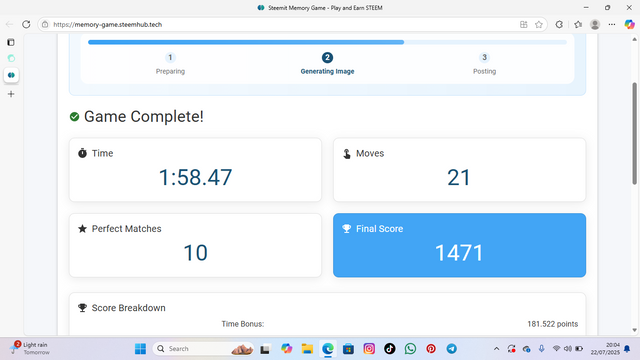Screen dimensions: 640x360
Task: Open a new tab with plus icon
Action: tap(11, 94)
